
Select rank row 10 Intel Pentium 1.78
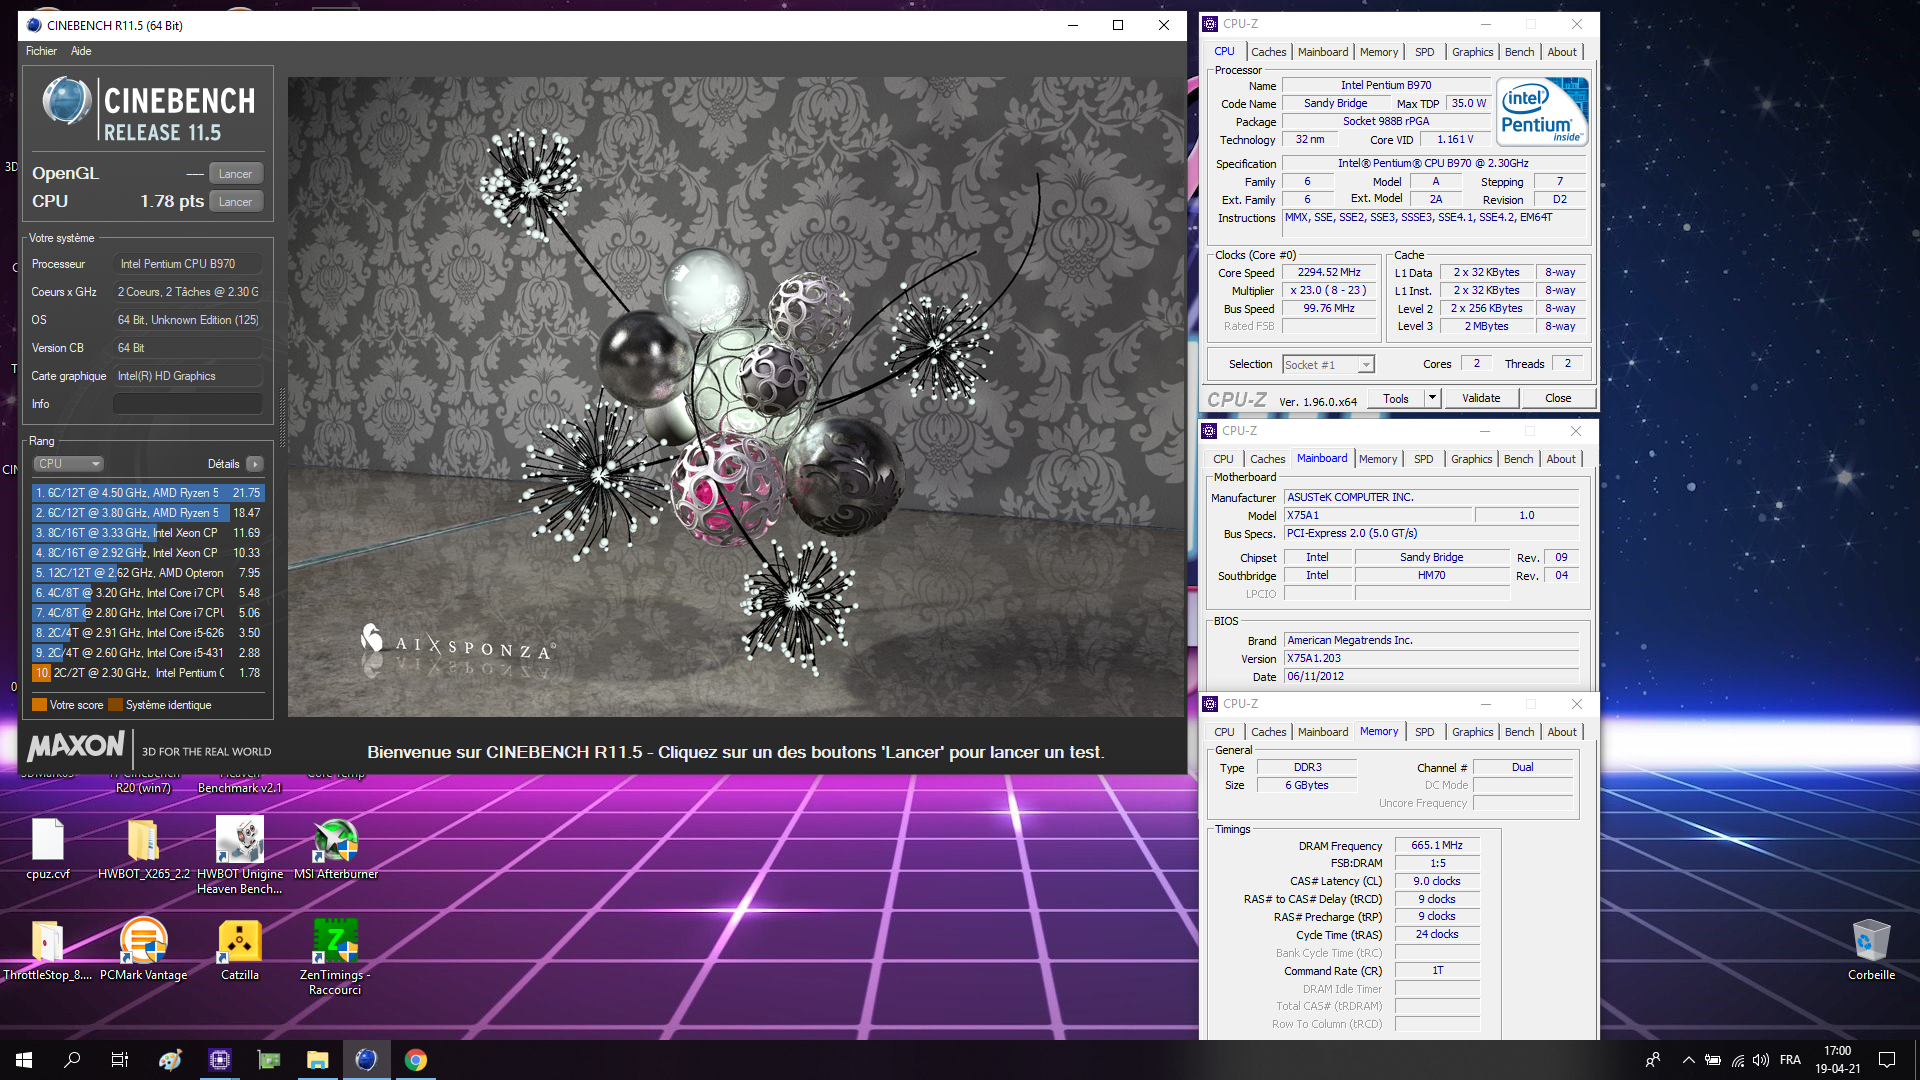pyautogui.click(x=148, y=673)
